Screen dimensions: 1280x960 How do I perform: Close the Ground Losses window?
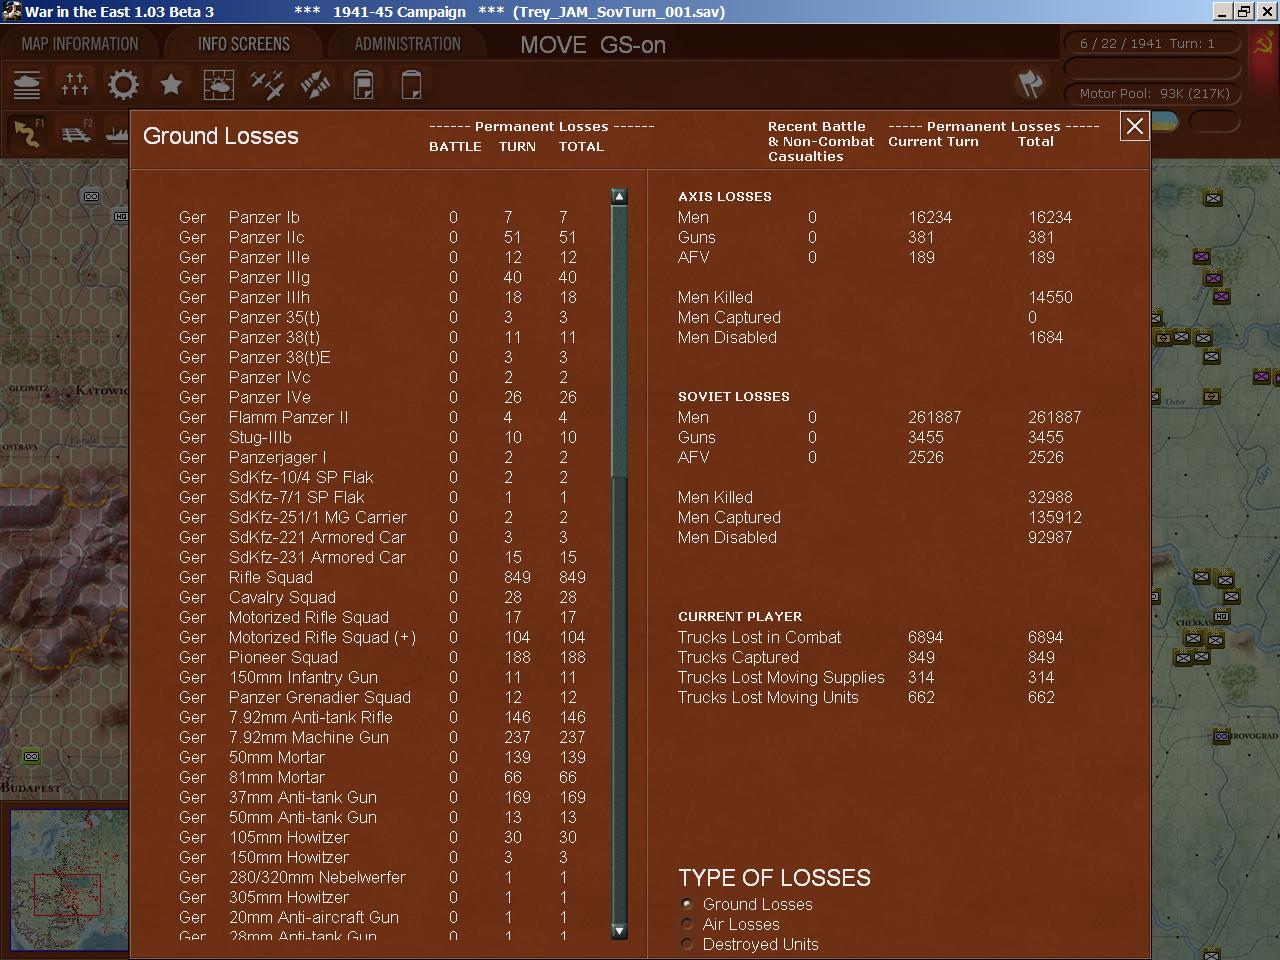click(1134, 127)
